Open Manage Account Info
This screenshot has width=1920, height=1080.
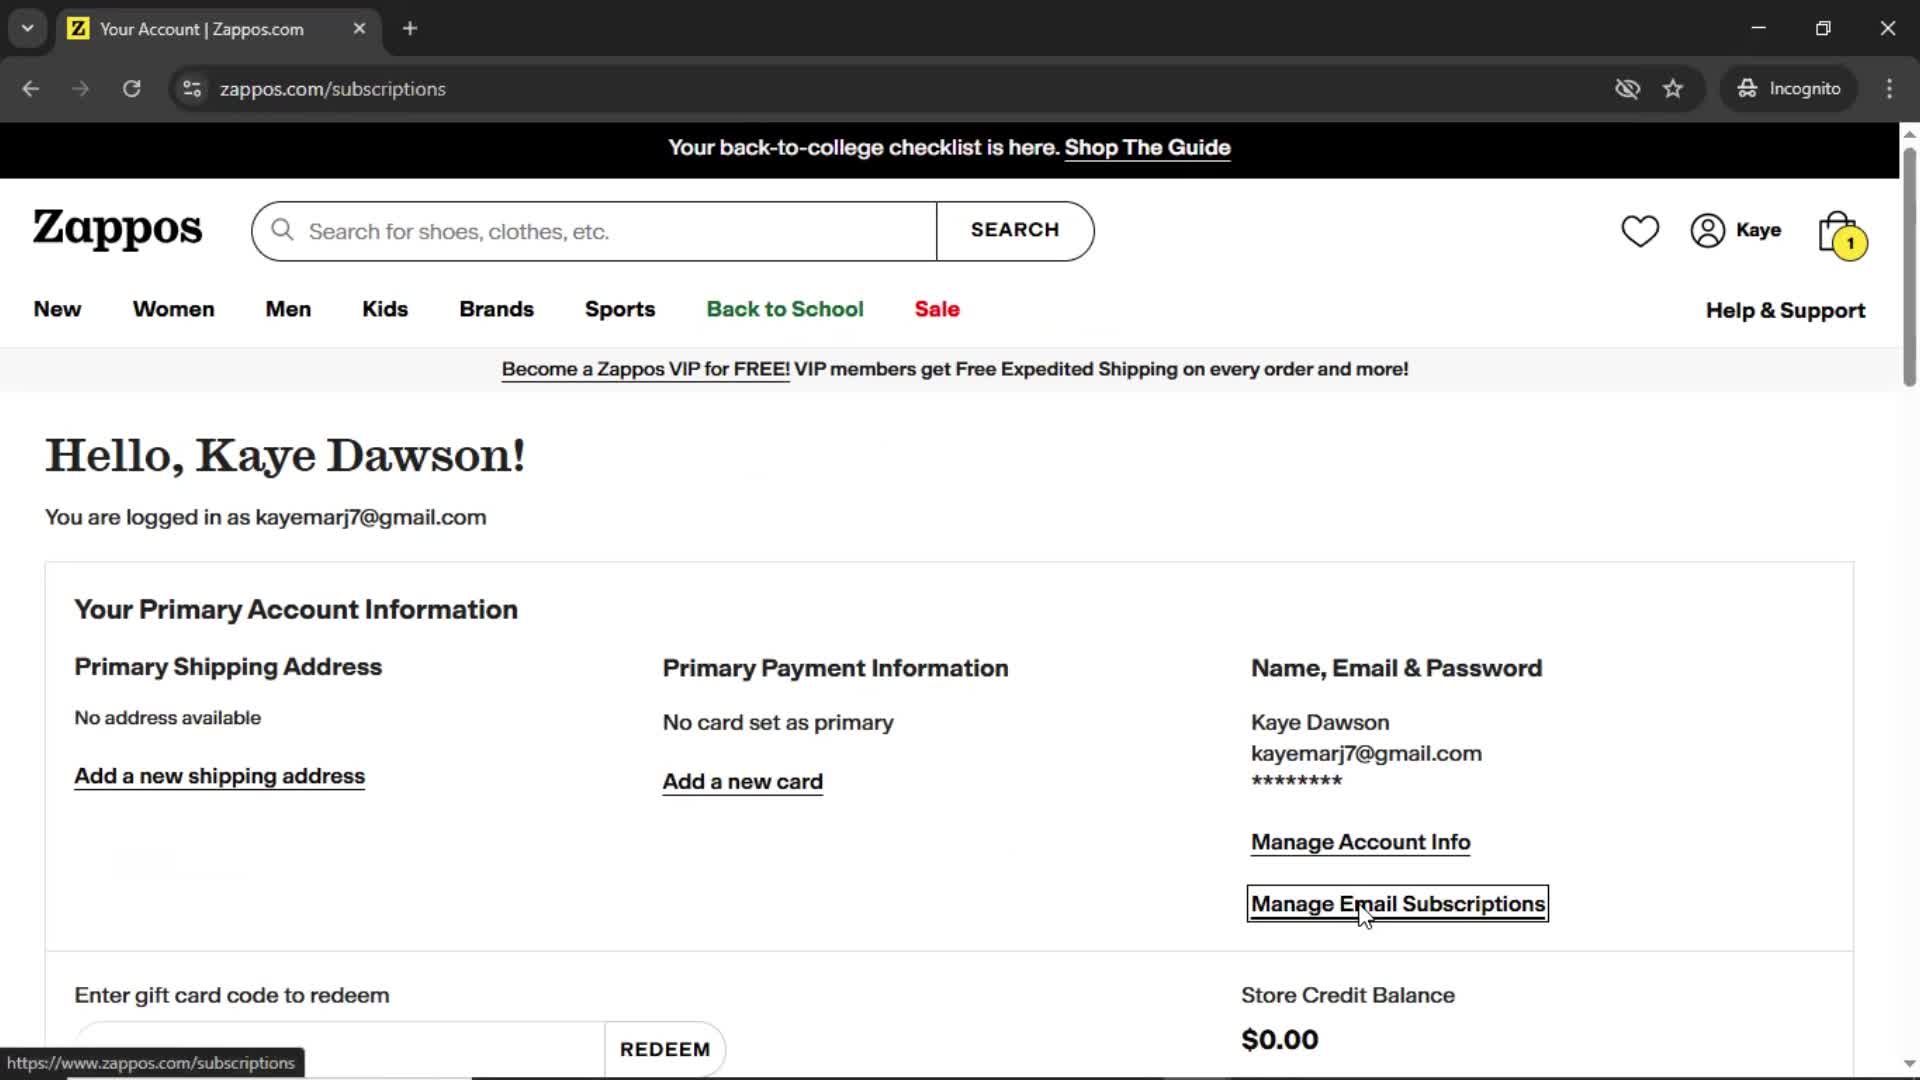tap(1360, 843)
